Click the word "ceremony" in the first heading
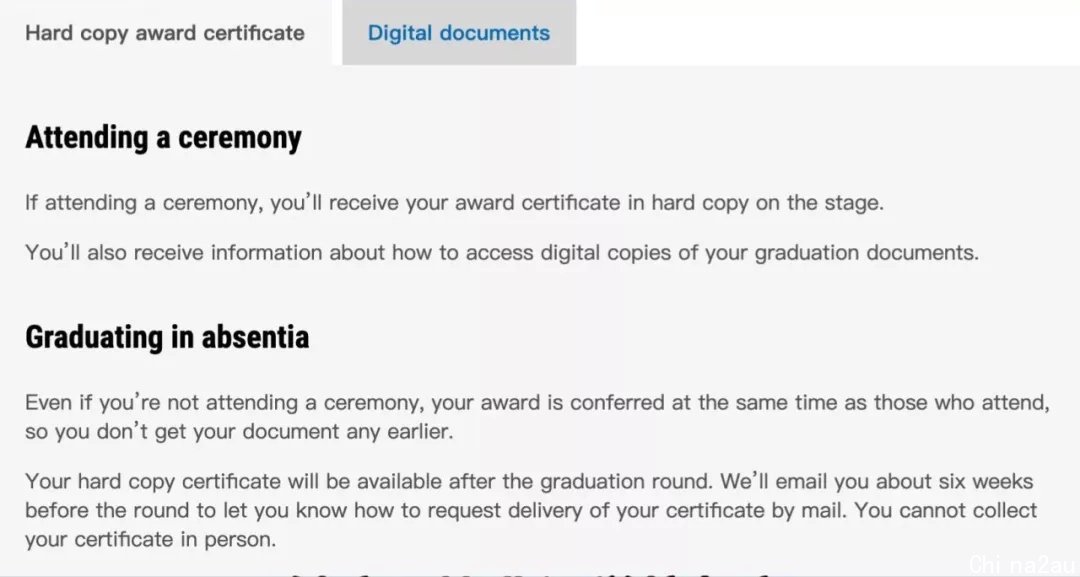The image size is (1080, 577). pos(240,139)
